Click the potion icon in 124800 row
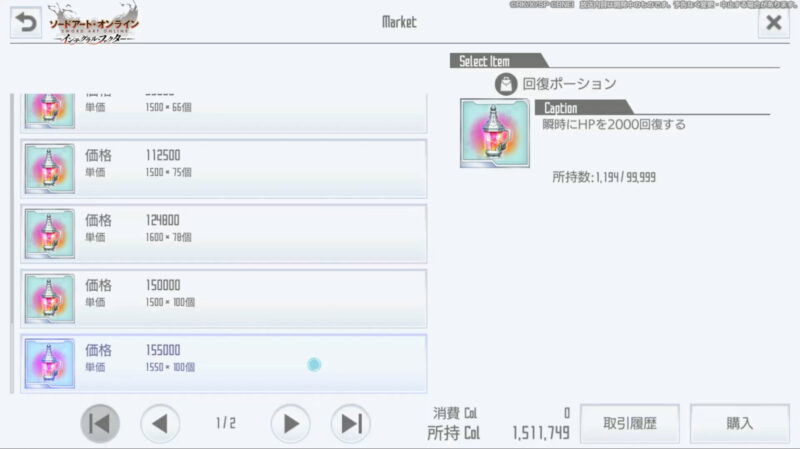This screenshot has width=800, height=449. pos(49,234)
